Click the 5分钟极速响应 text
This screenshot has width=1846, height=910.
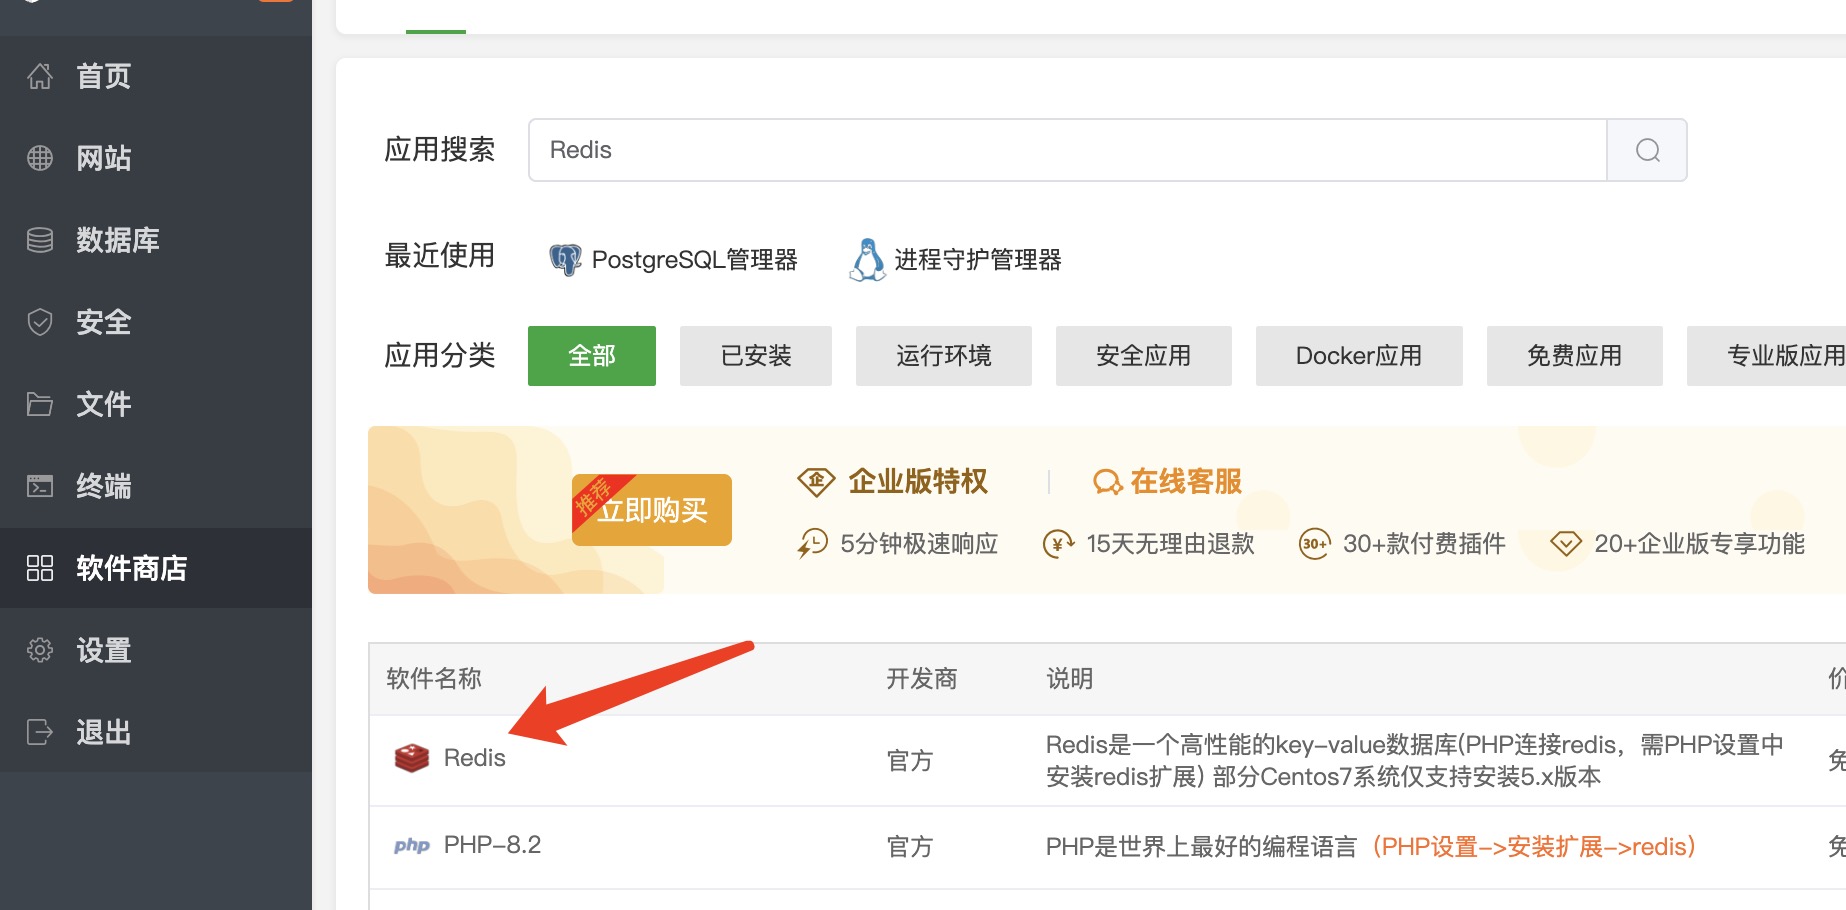[x=919, y=544]
